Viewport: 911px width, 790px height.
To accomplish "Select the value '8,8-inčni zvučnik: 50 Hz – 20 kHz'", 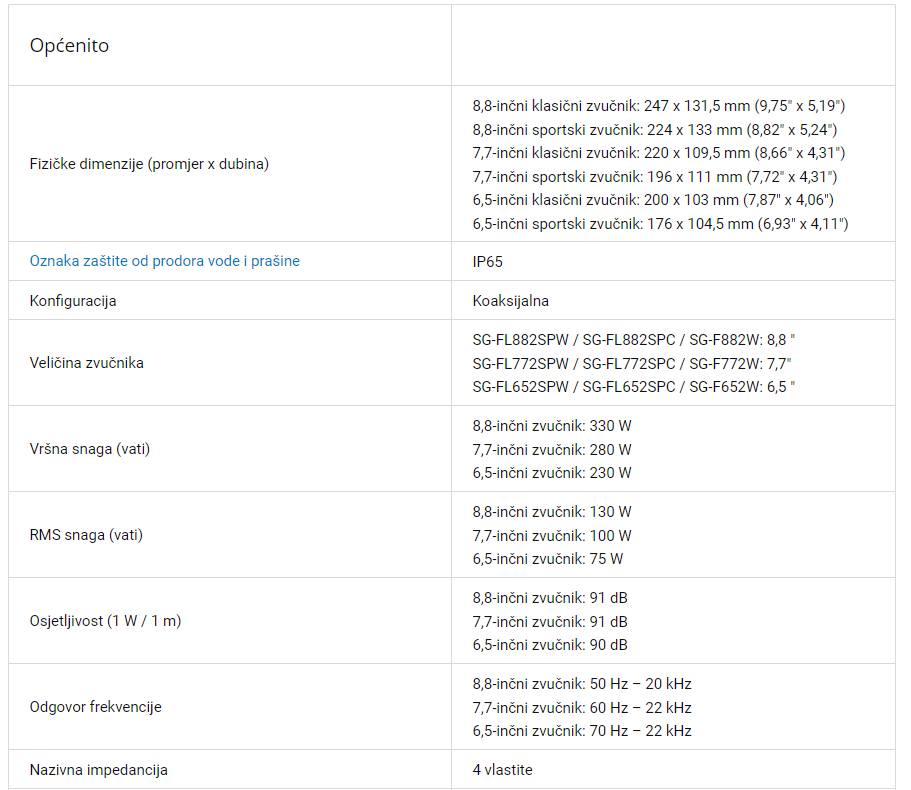I will click(582, 684).
